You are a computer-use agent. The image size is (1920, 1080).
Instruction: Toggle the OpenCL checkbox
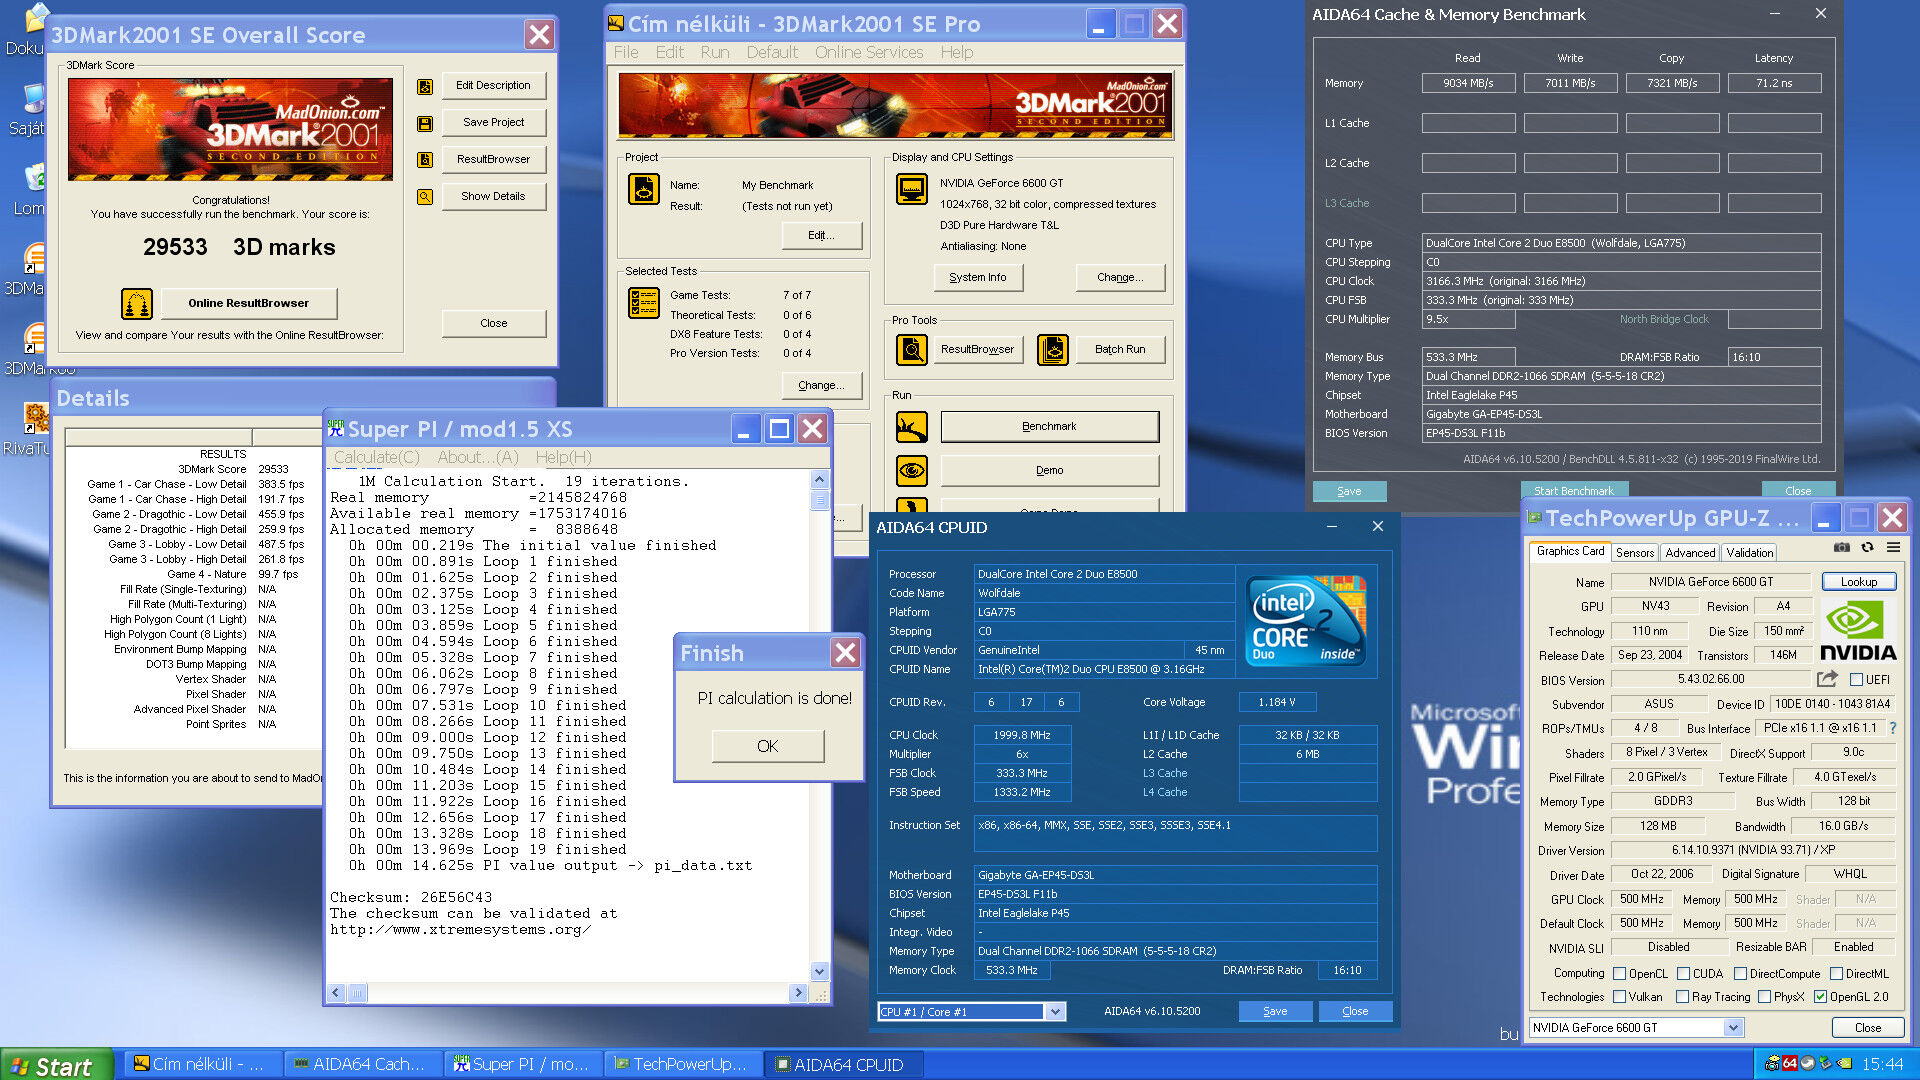[1619, 974]
